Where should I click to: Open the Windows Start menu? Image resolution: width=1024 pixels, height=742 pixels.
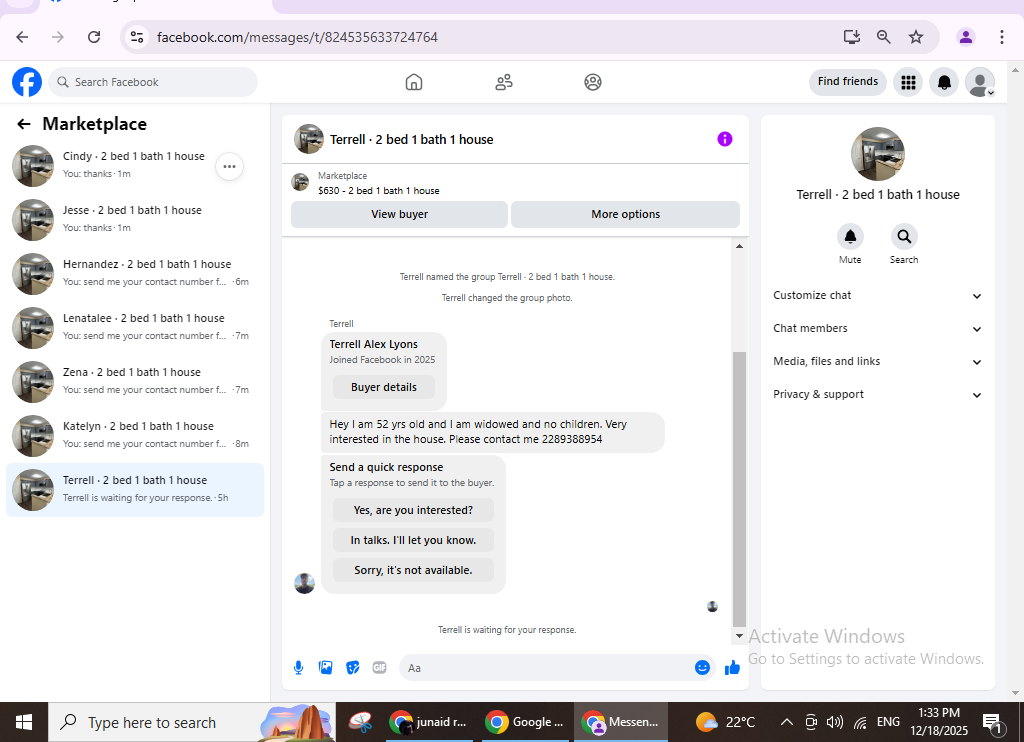[24, 722]
